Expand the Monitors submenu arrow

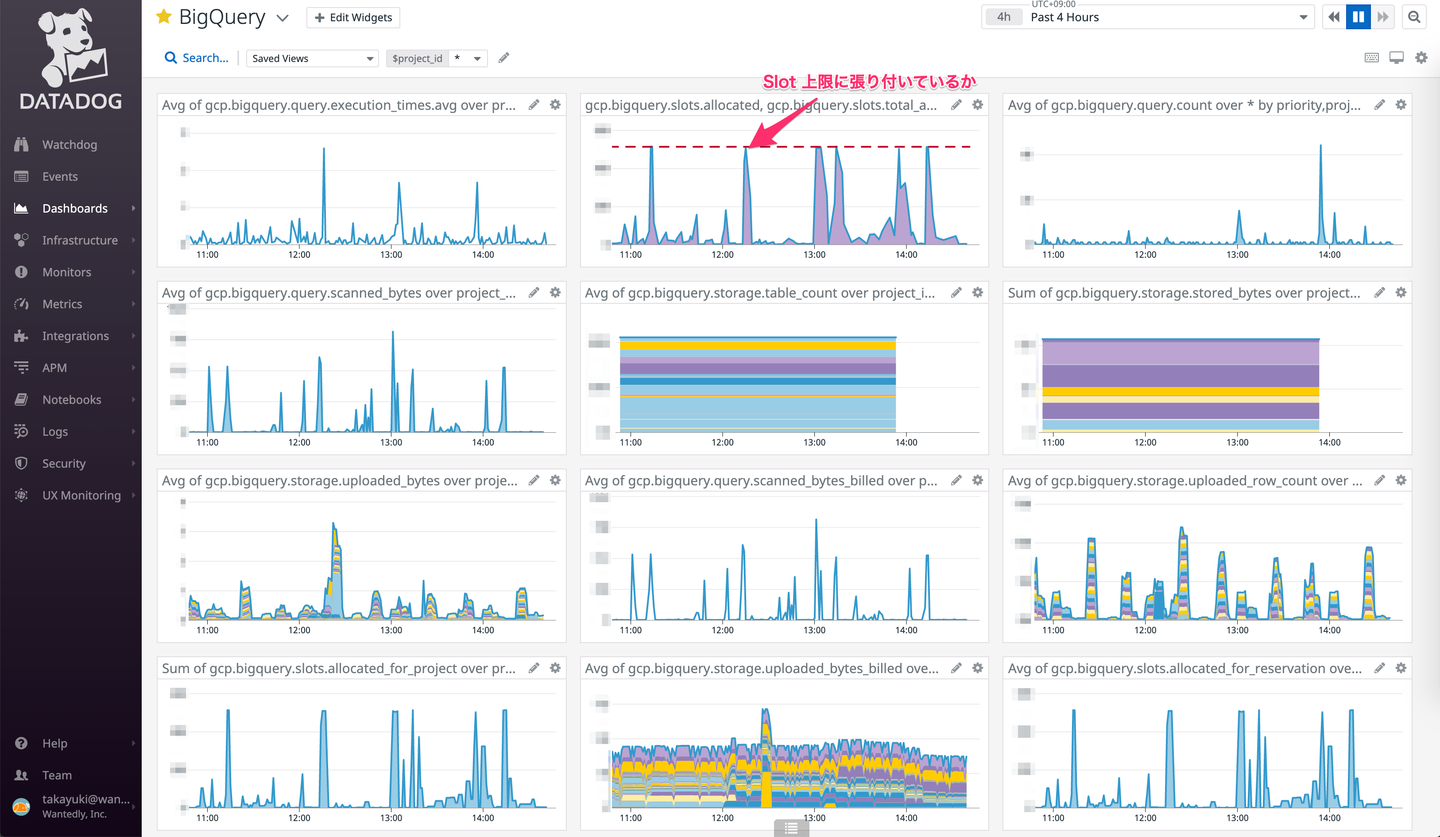tap(133, 273)
